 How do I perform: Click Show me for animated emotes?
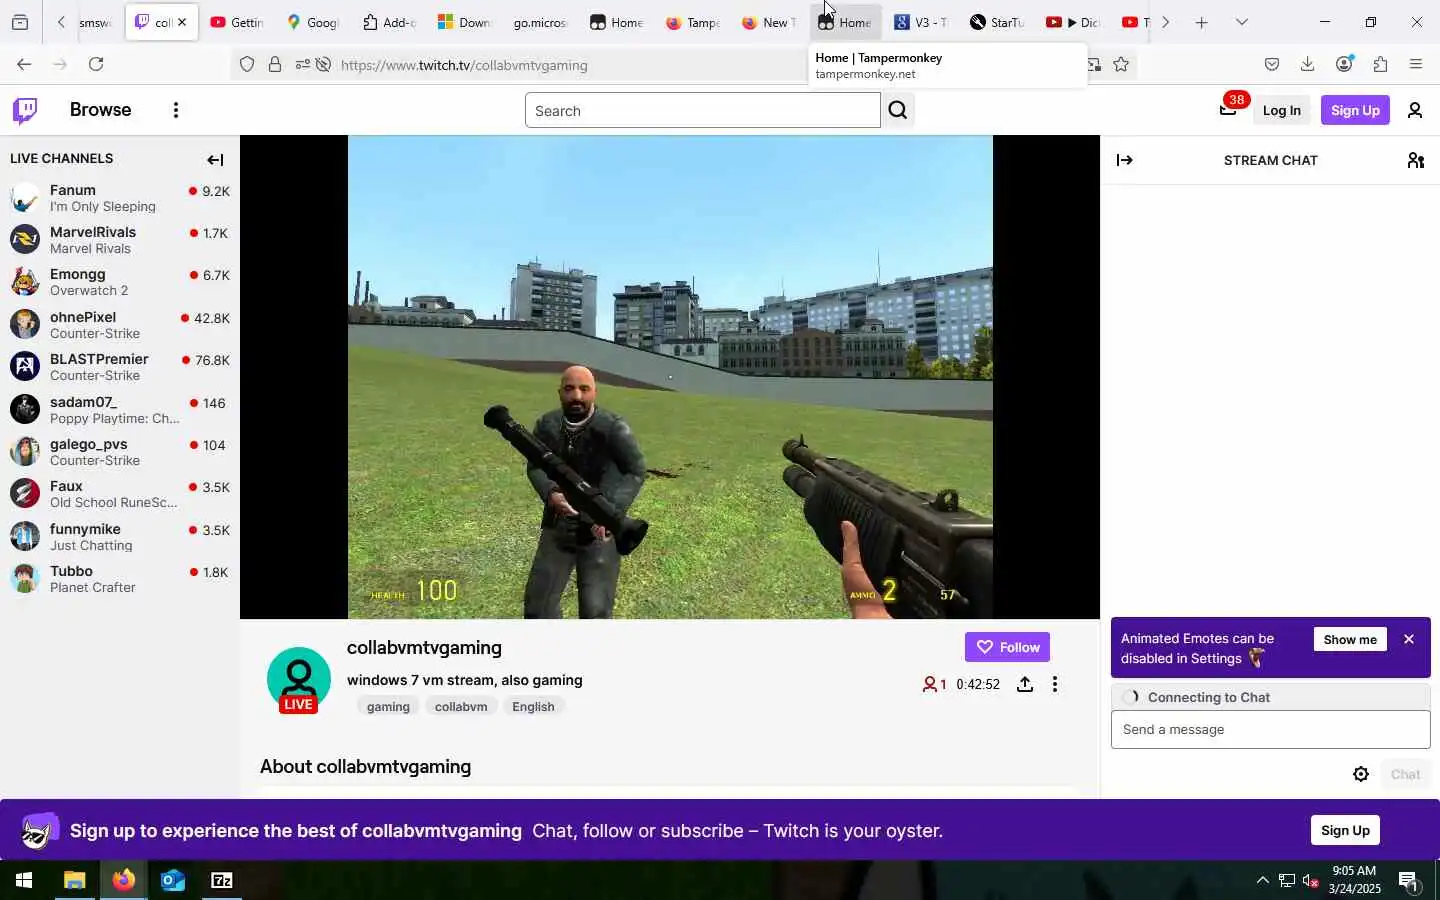click(1350, 639)
